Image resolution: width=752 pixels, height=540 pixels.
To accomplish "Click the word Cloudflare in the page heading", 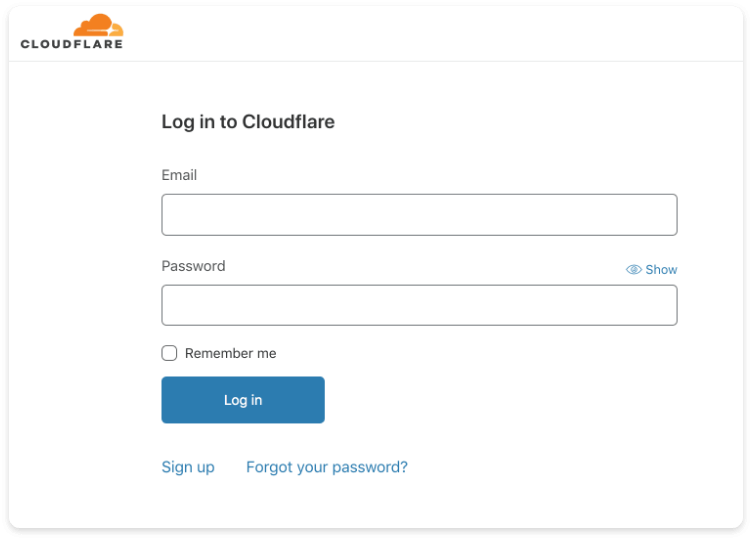I will coord(288,122).
